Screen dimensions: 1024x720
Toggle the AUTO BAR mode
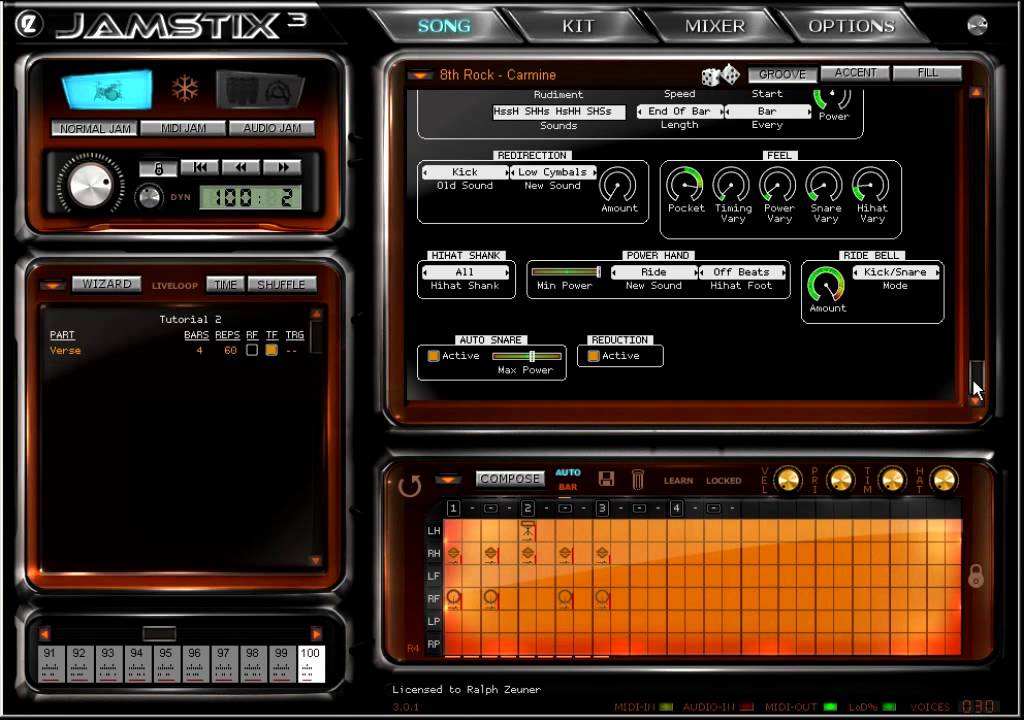pos(568,479)
